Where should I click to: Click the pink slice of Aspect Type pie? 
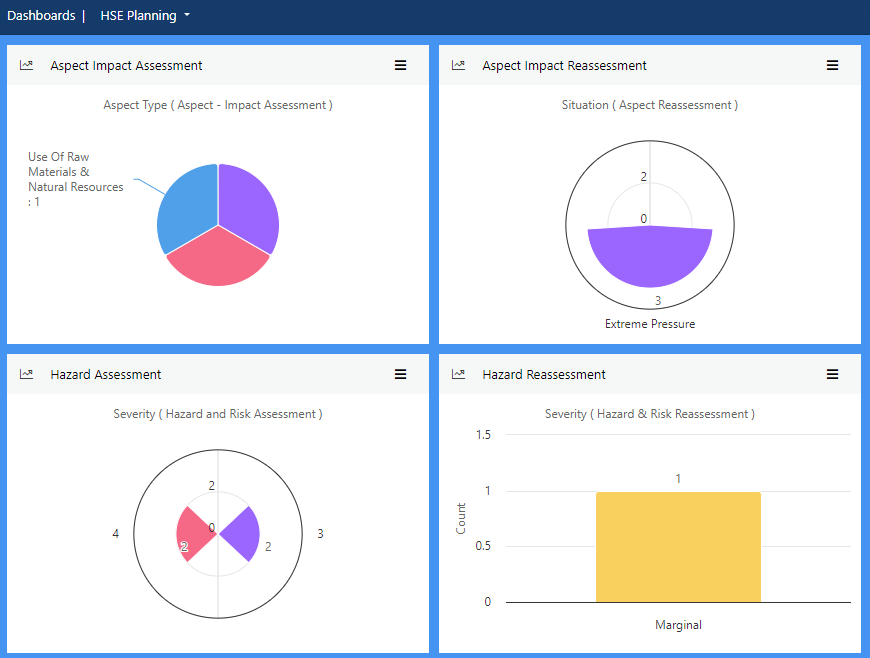point(218,260)
